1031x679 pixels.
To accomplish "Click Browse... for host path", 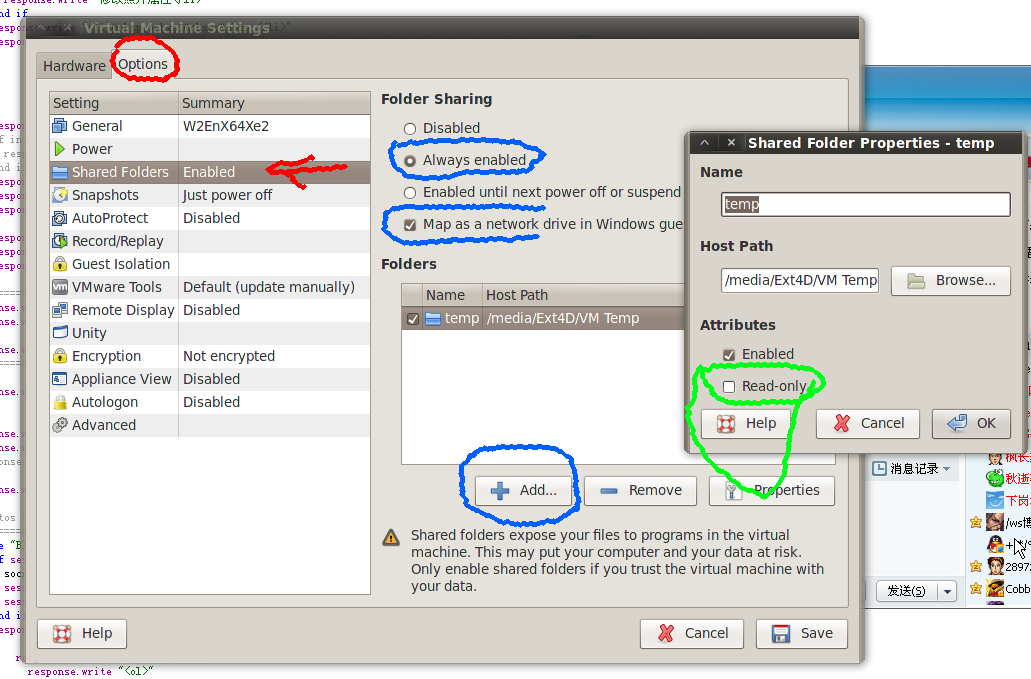I will click(x=951, y=281).
